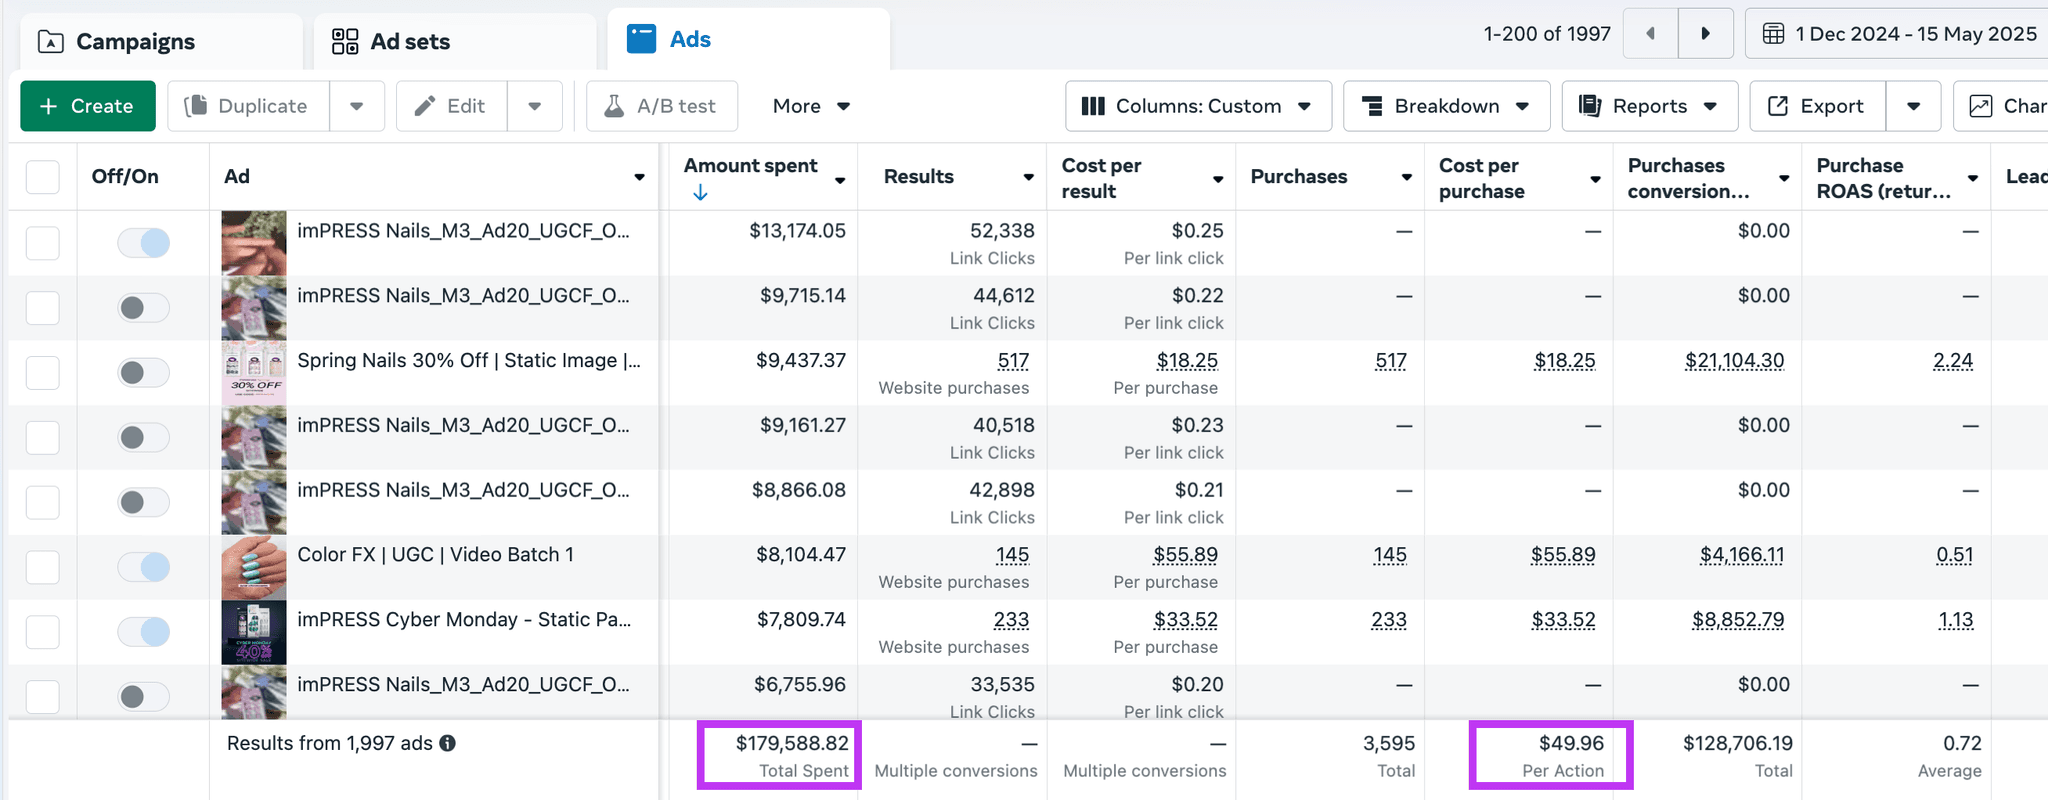
Task: Select all ads with header checkbox
Action: pos(43,177)
